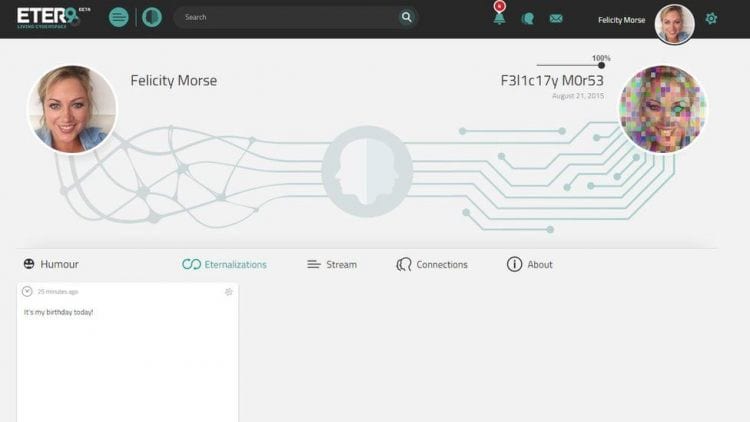The image size is (750, 422).
Task: Click the pixelated counterpart avatar
Action: (662, 109)
